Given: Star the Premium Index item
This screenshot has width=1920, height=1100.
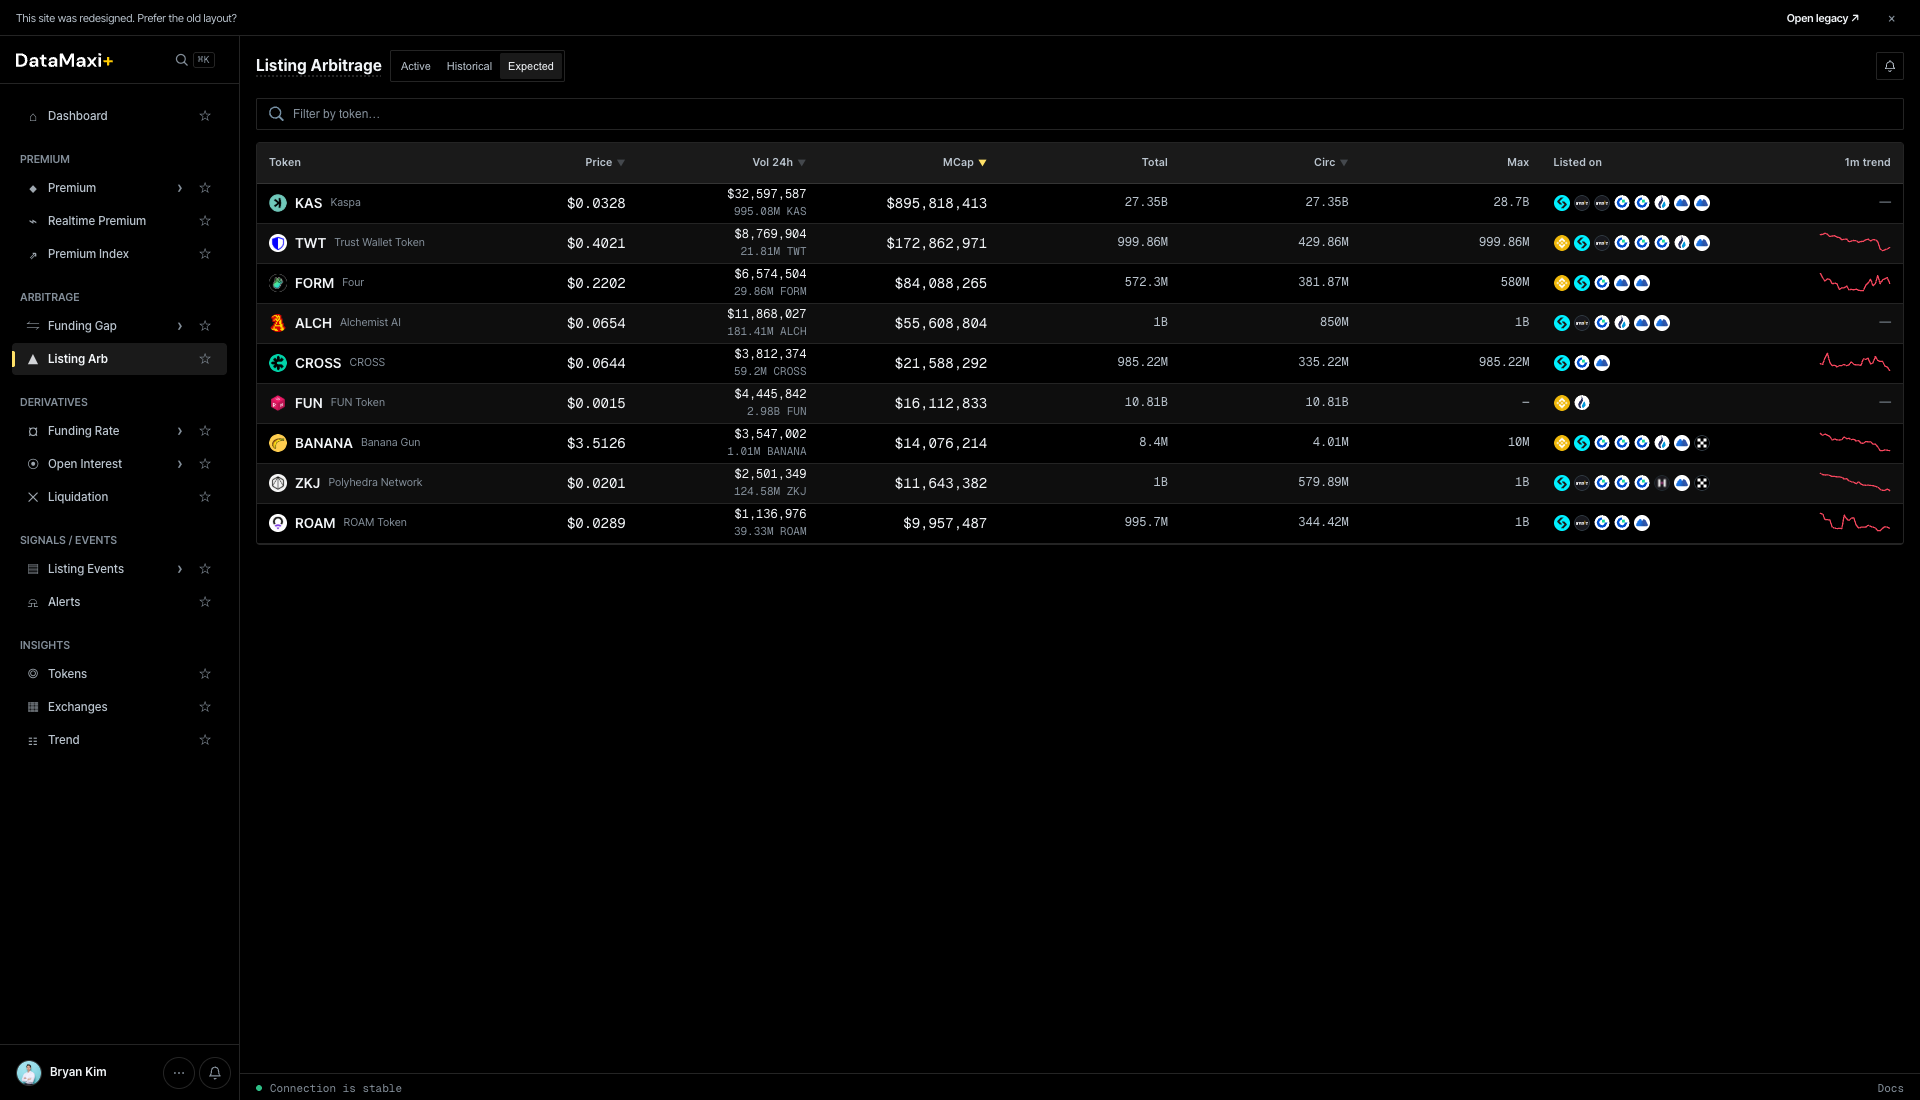Looking at the screenshot, I should 205,254.
